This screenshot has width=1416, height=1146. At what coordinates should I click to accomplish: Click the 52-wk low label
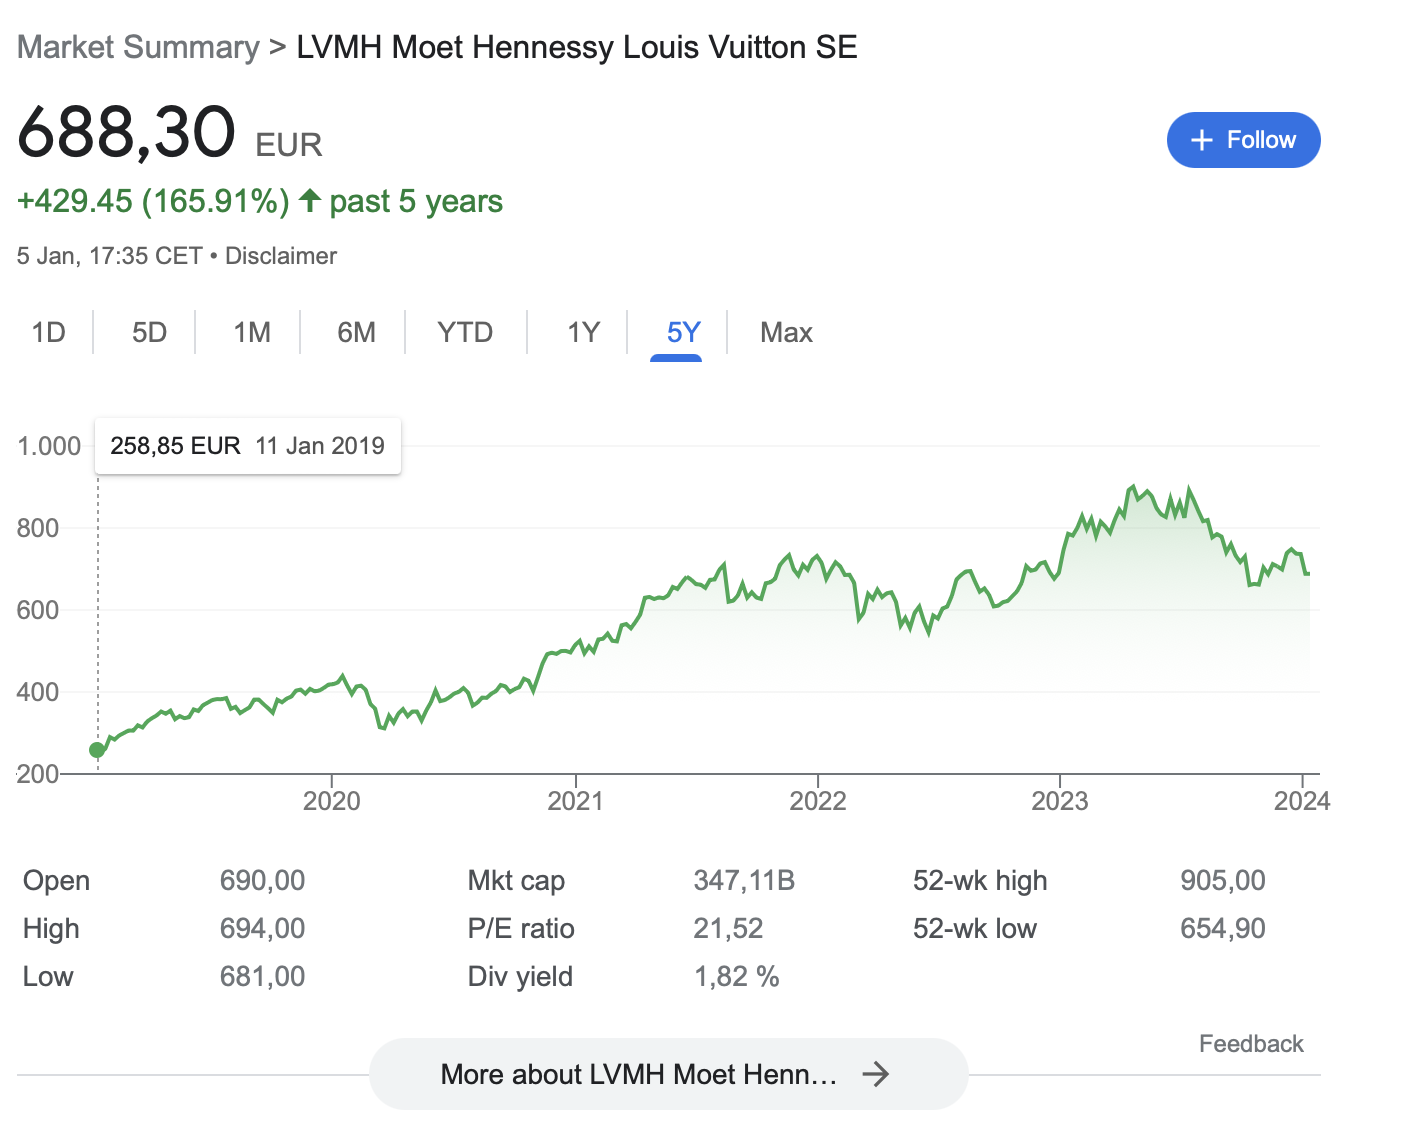975,929
